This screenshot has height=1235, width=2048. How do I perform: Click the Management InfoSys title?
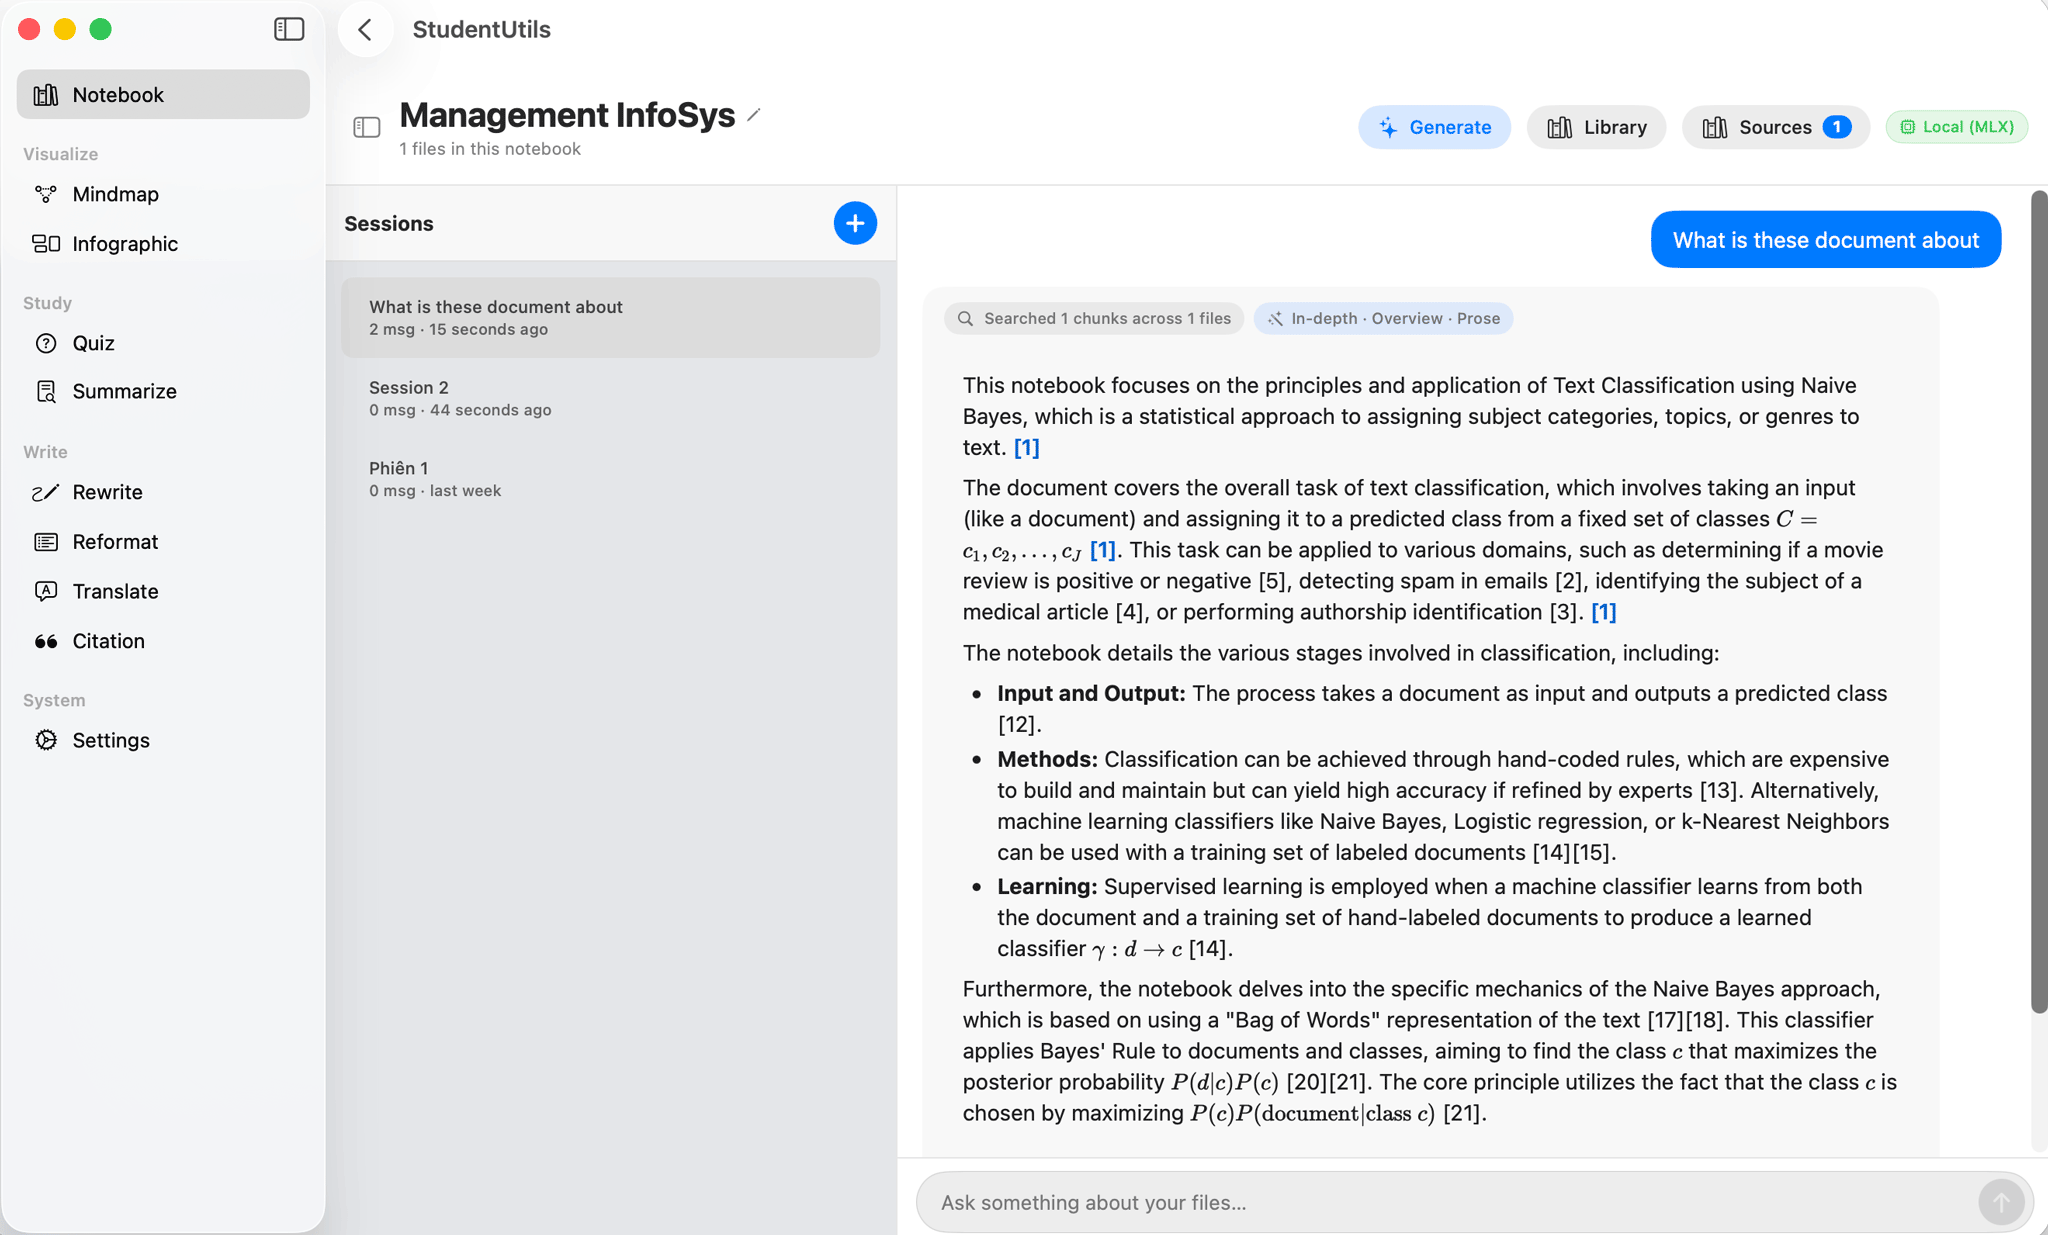click(x=567, y=115)
